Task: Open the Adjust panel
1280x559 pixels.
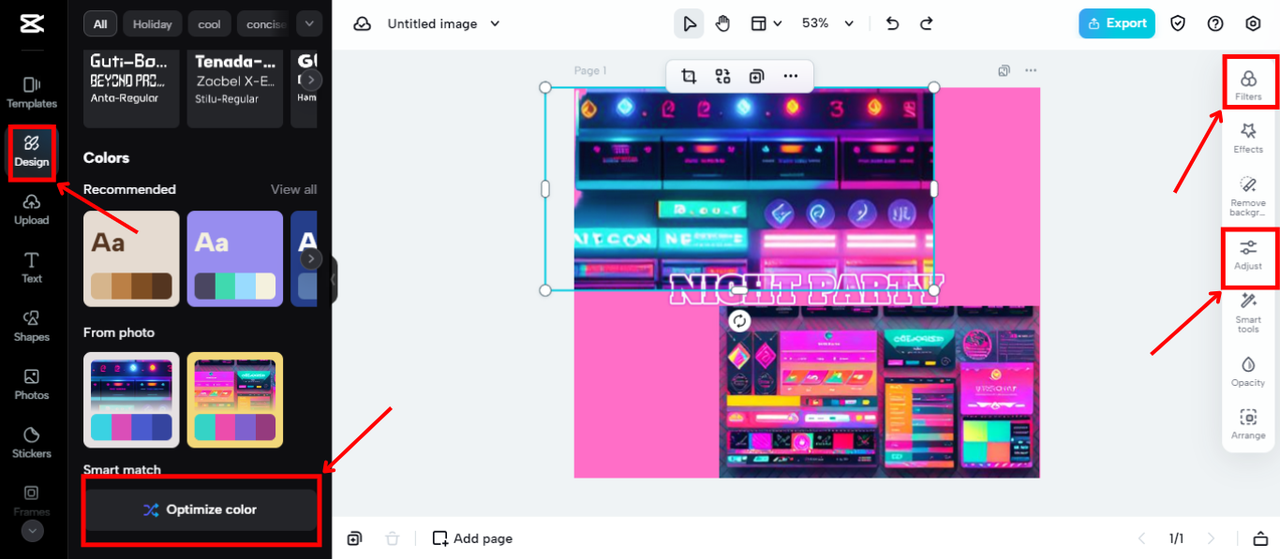Action: click(1248, 255)
